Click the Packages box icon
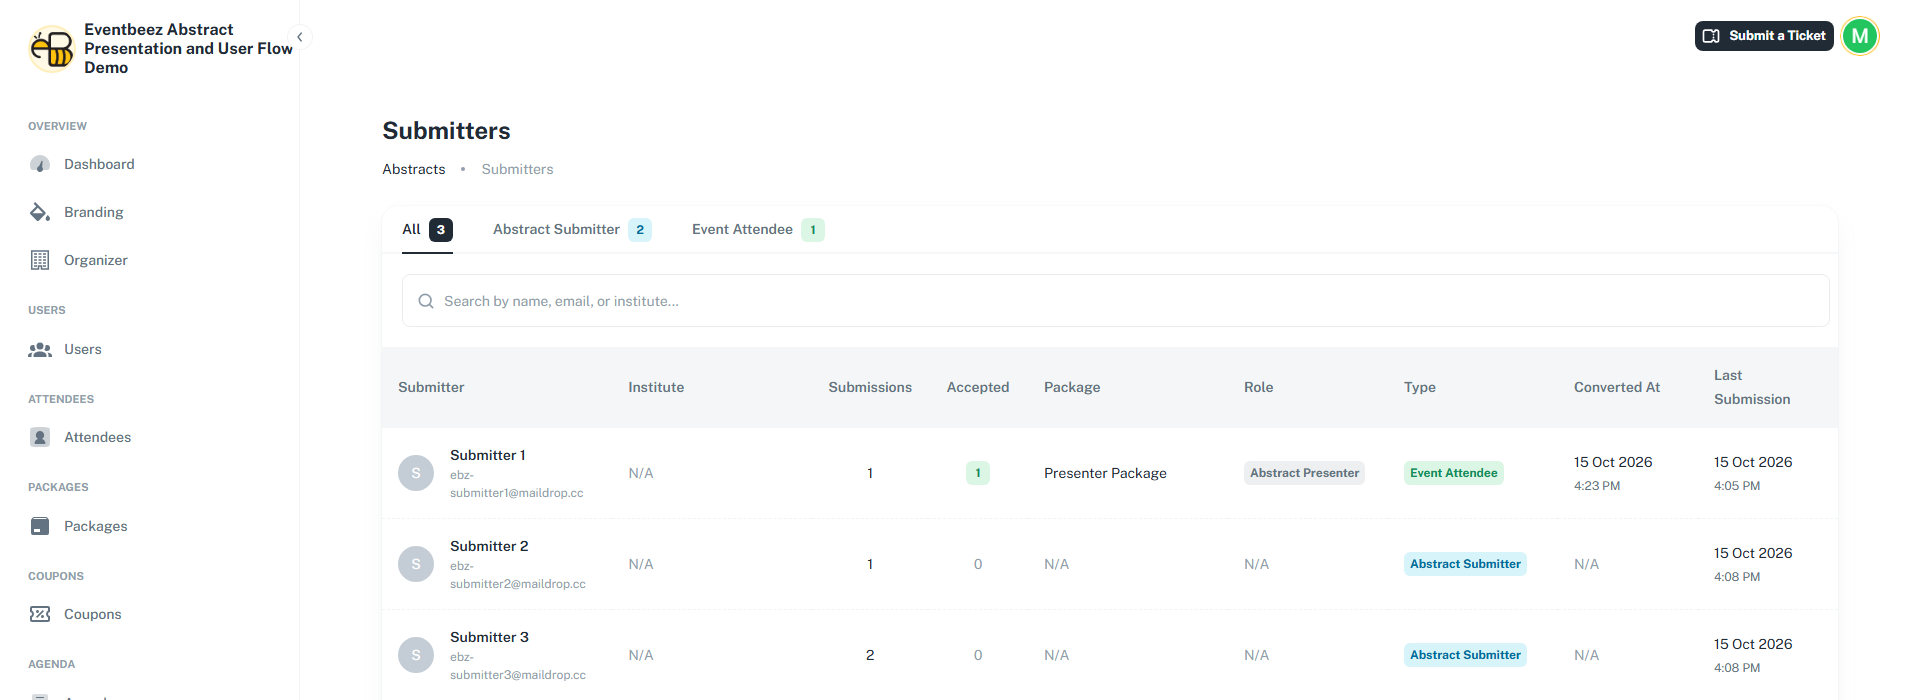The image size is (1920, 700). coord(40,526)
